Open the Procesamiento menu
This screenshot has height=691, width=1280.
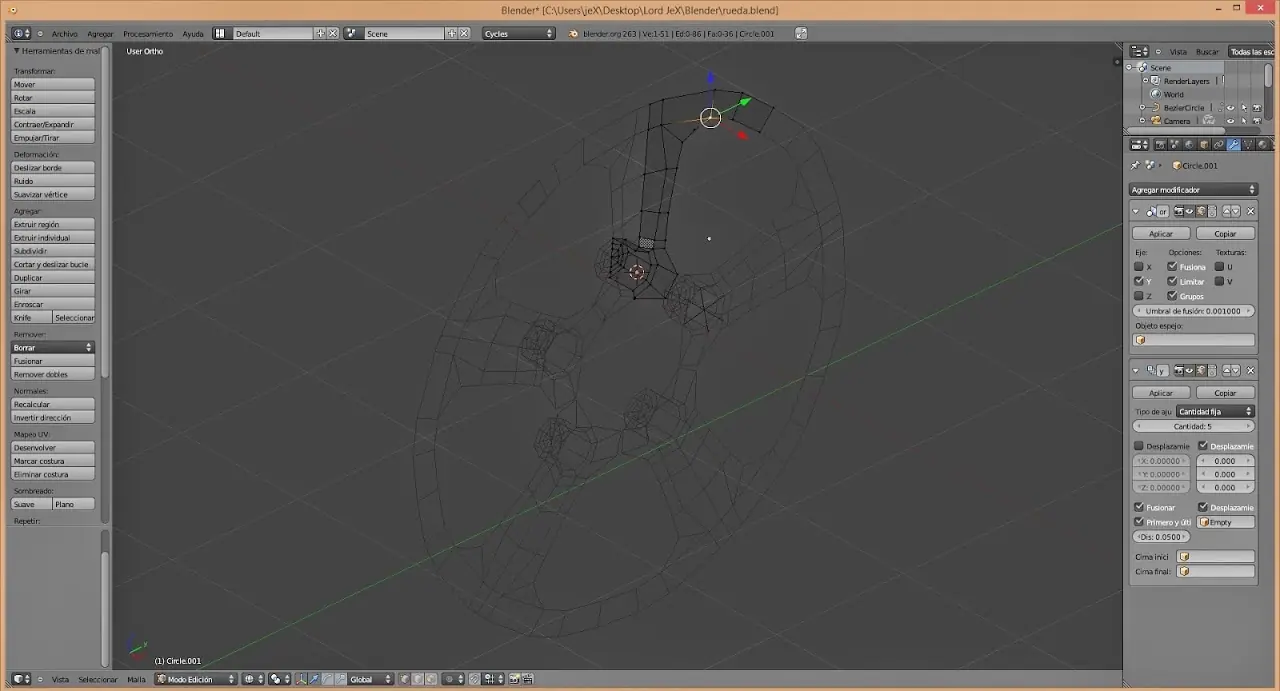tap(148, 33)
